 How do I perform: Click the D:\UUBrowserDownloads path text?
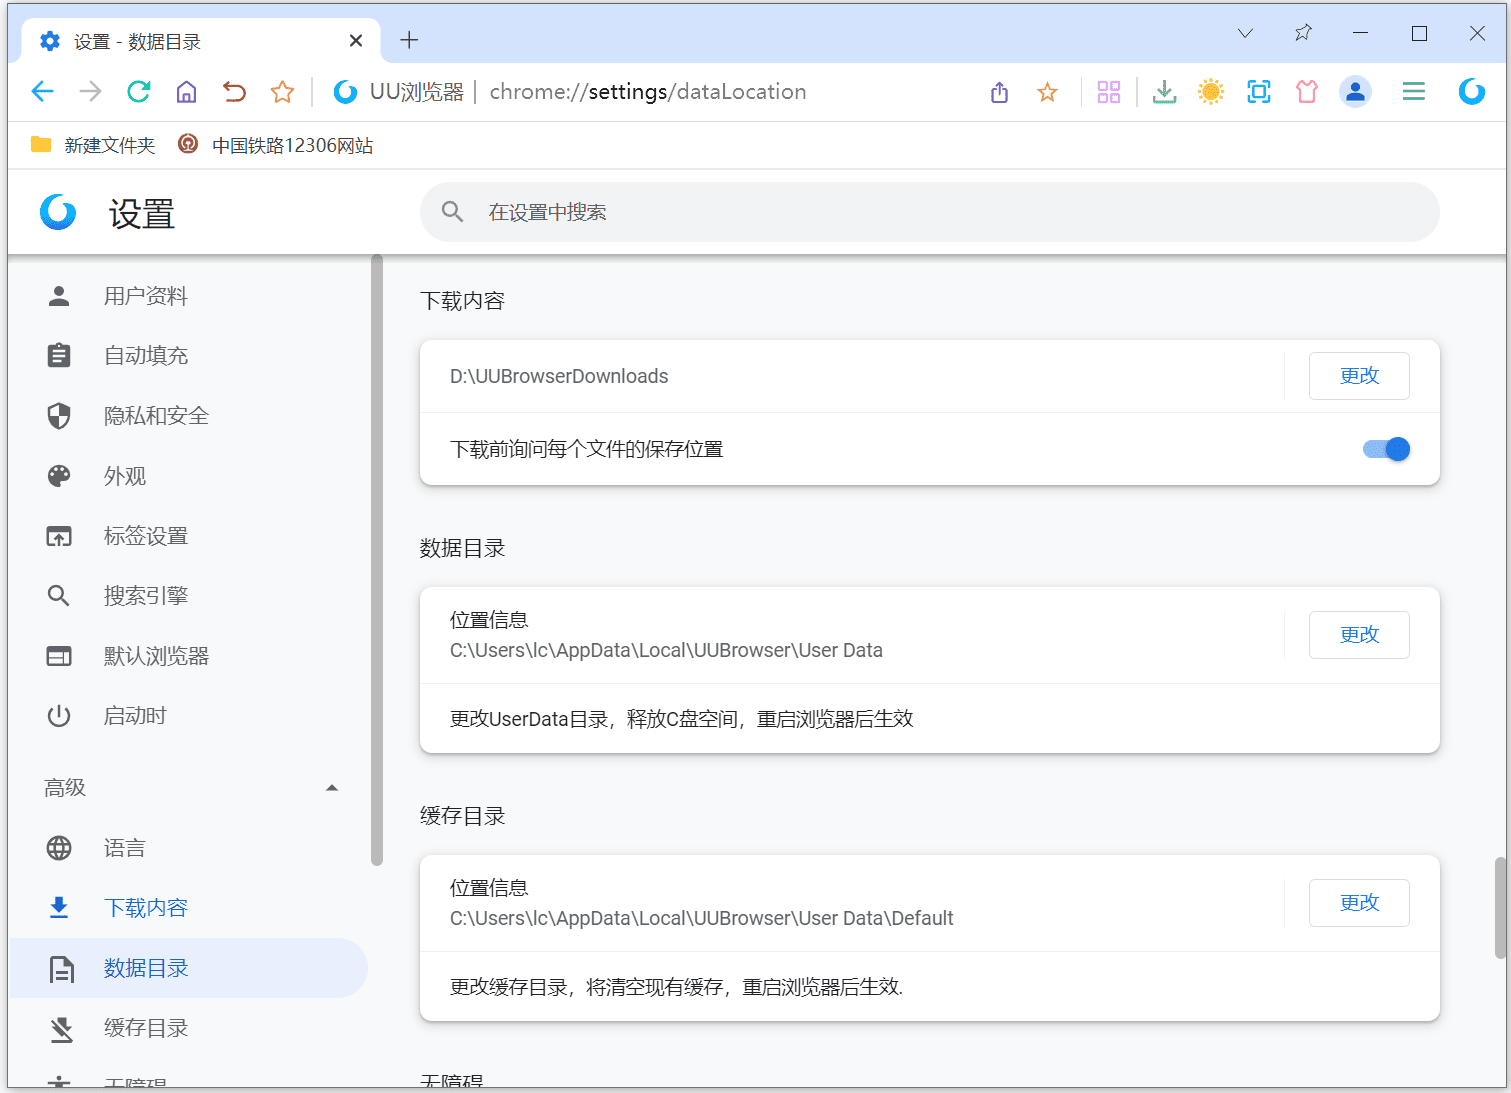(559, 376)
